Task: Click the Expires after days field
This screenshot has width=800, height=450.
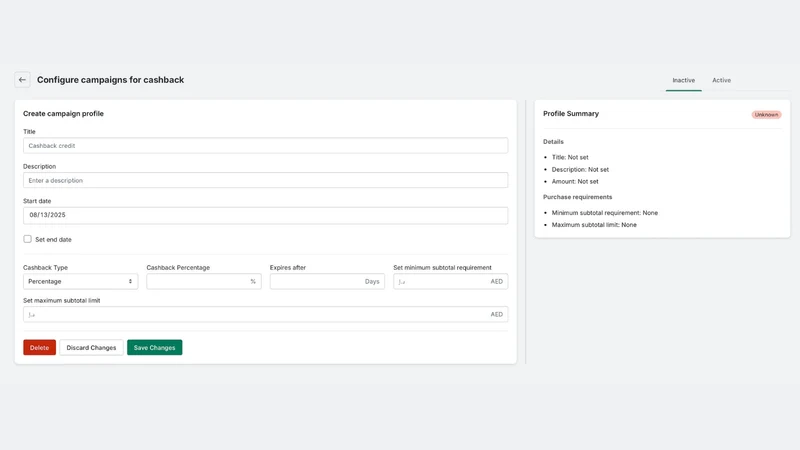Action: (327, 281)
